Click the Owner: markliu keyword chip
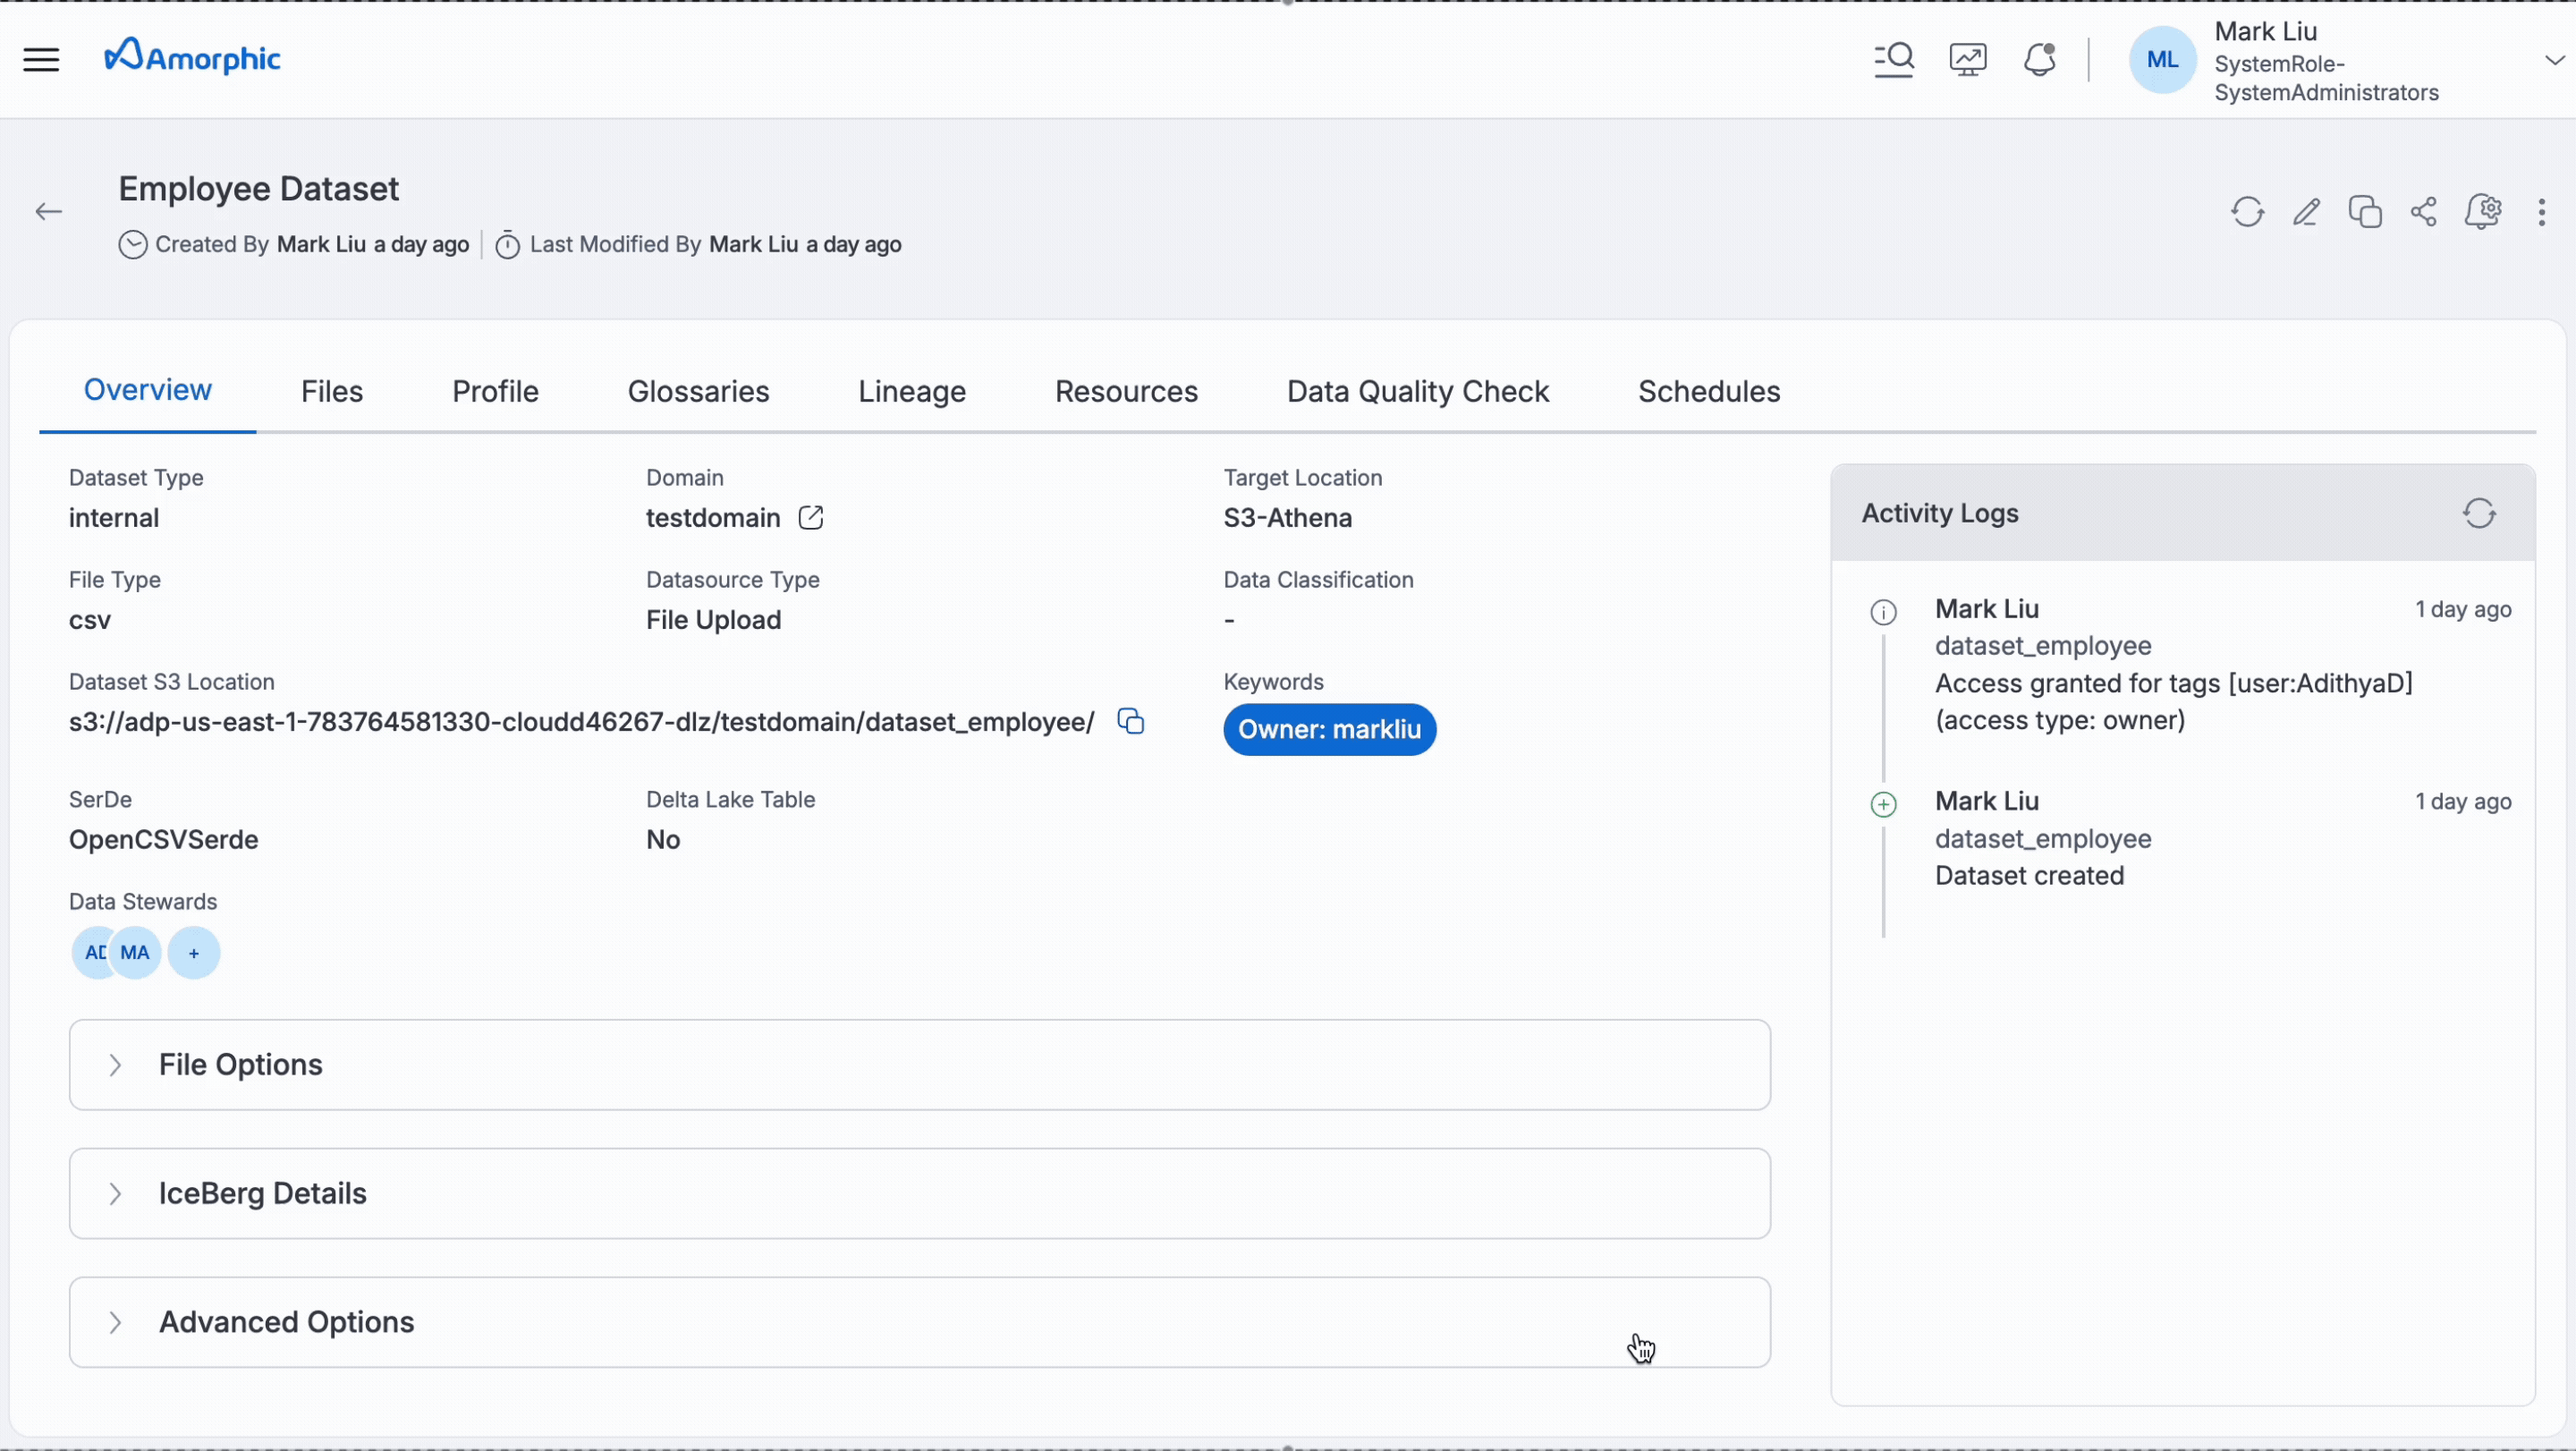 point(1329,729)
